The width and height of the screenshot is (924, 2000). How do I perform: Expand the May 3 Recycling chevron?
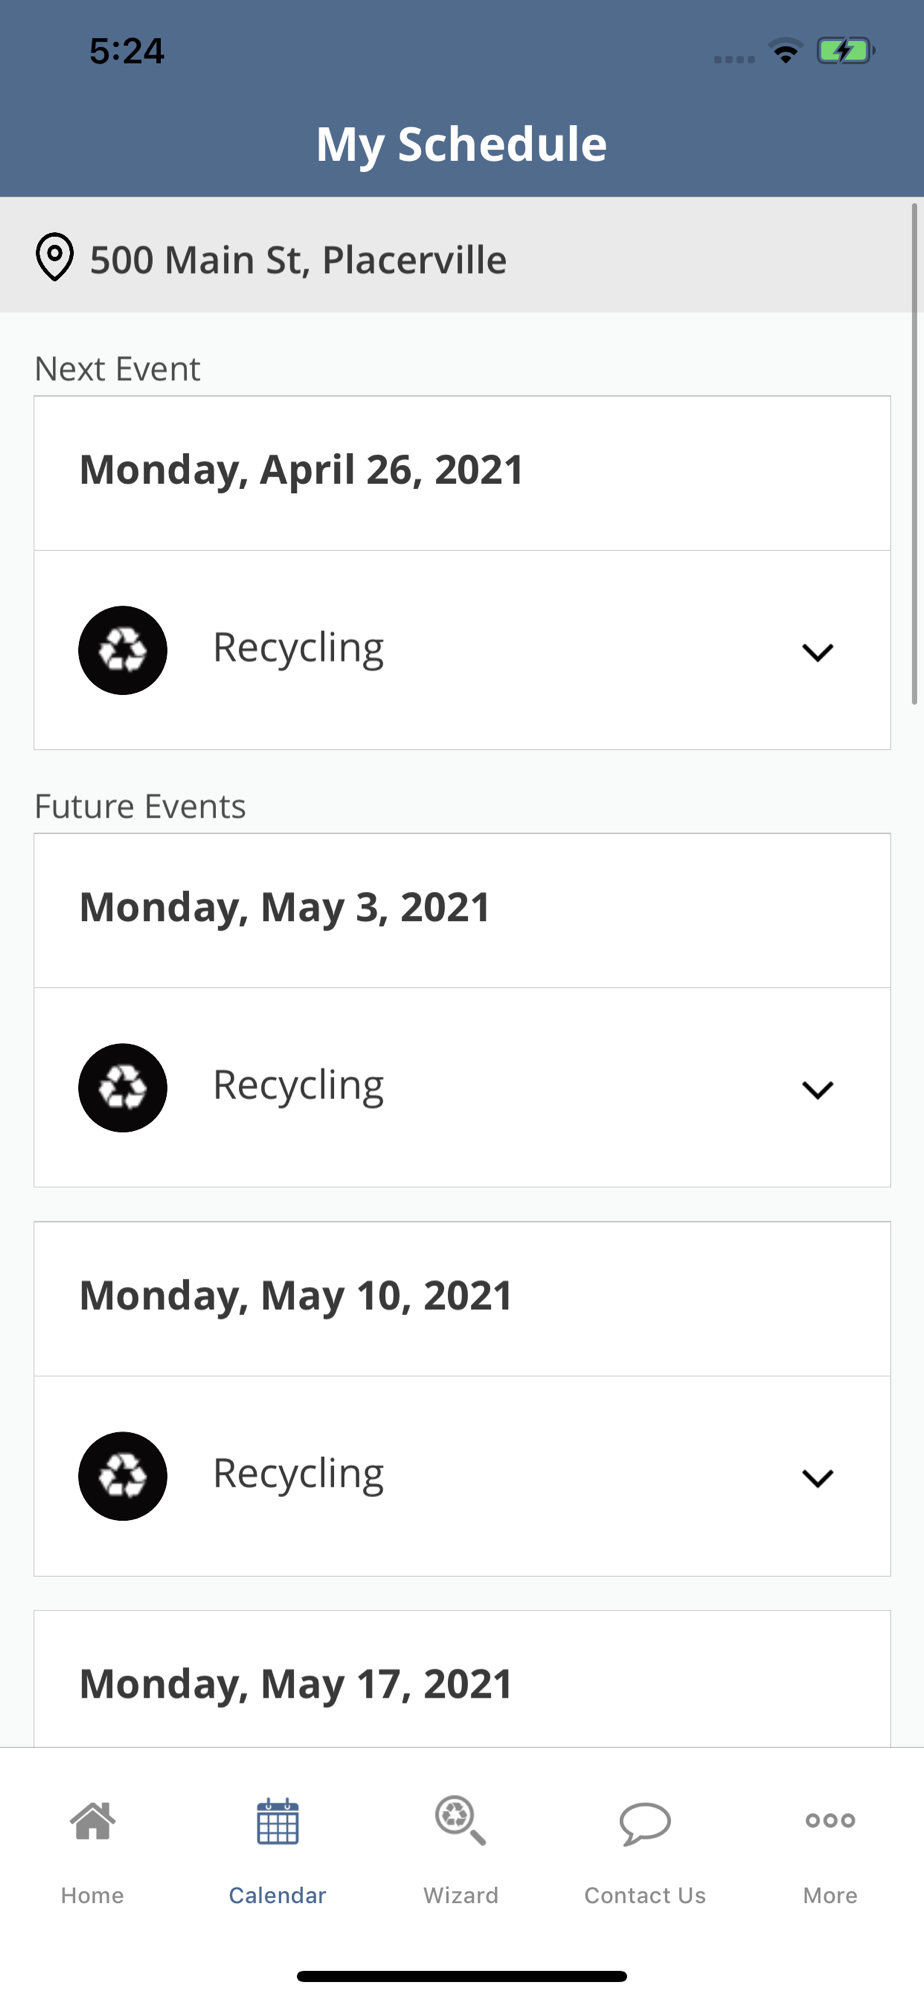tap(818, 1090)
